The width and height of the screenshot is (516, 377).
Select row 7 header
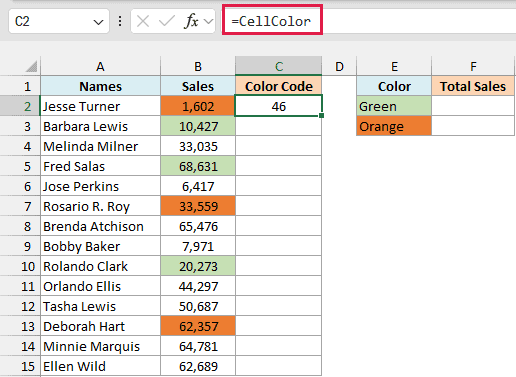click(x=20, y=206)
